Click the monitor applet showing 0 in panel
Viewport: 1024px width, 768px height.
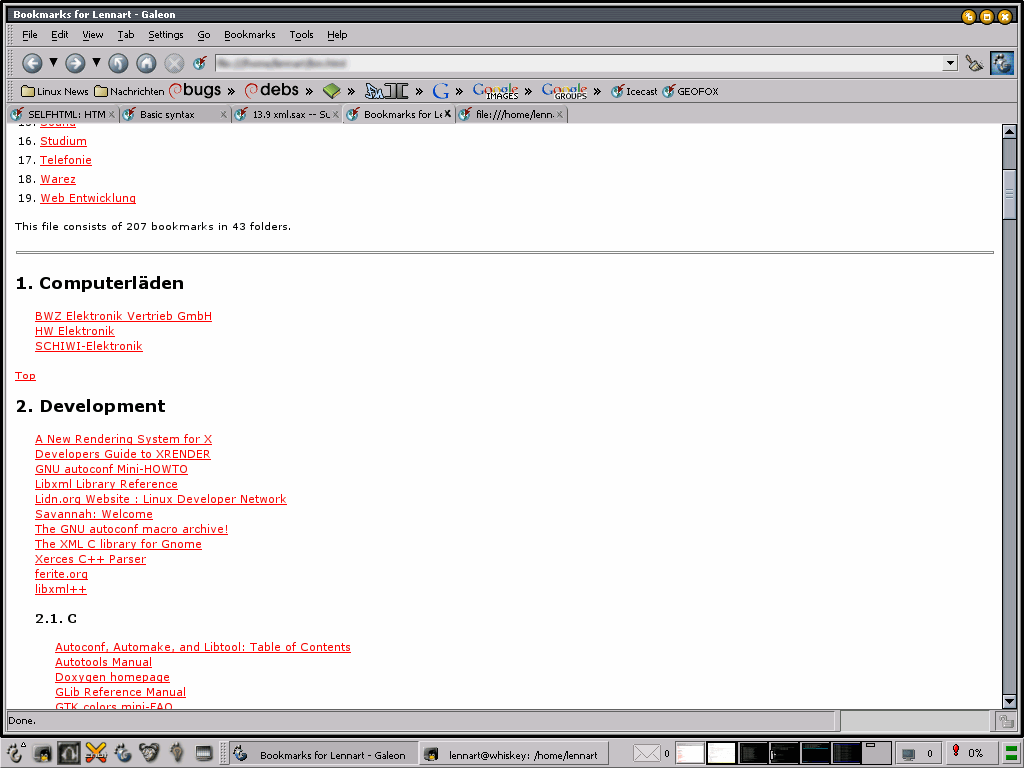point(917,754)
